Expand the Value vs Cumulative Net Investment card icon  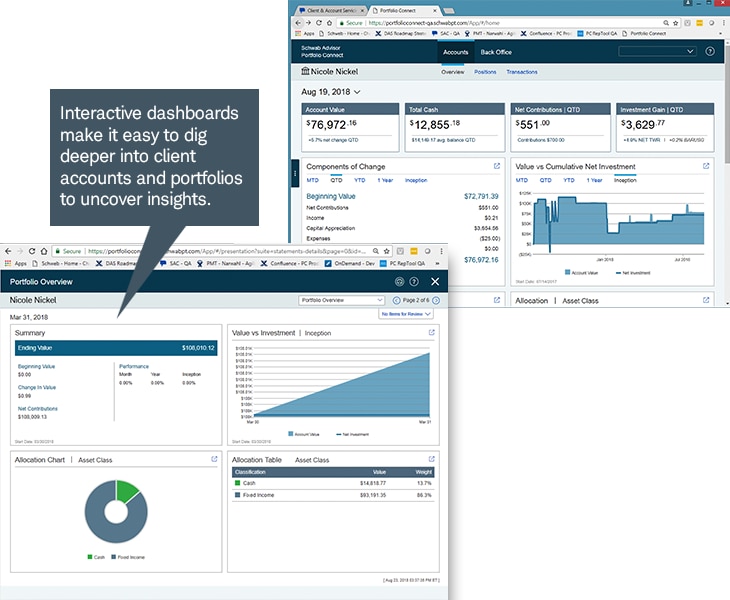pyautogui.click(x=706, y=166)
